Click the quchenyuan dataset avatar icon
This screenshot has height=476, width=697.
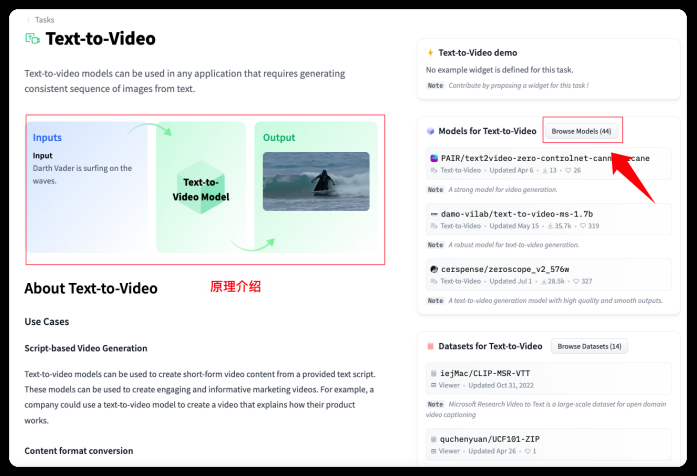click(x=433, y=439)
